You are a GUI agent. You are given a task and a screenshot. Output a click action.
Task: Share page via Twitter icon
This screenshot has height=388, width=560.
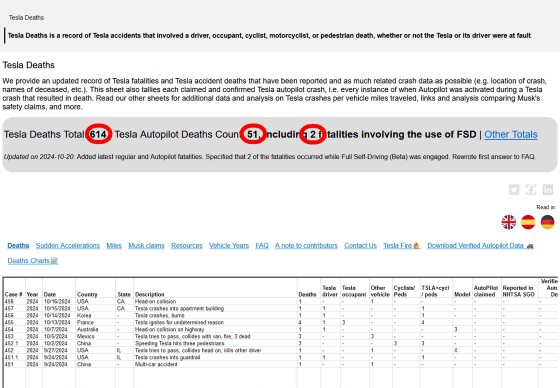pos(514,189)
